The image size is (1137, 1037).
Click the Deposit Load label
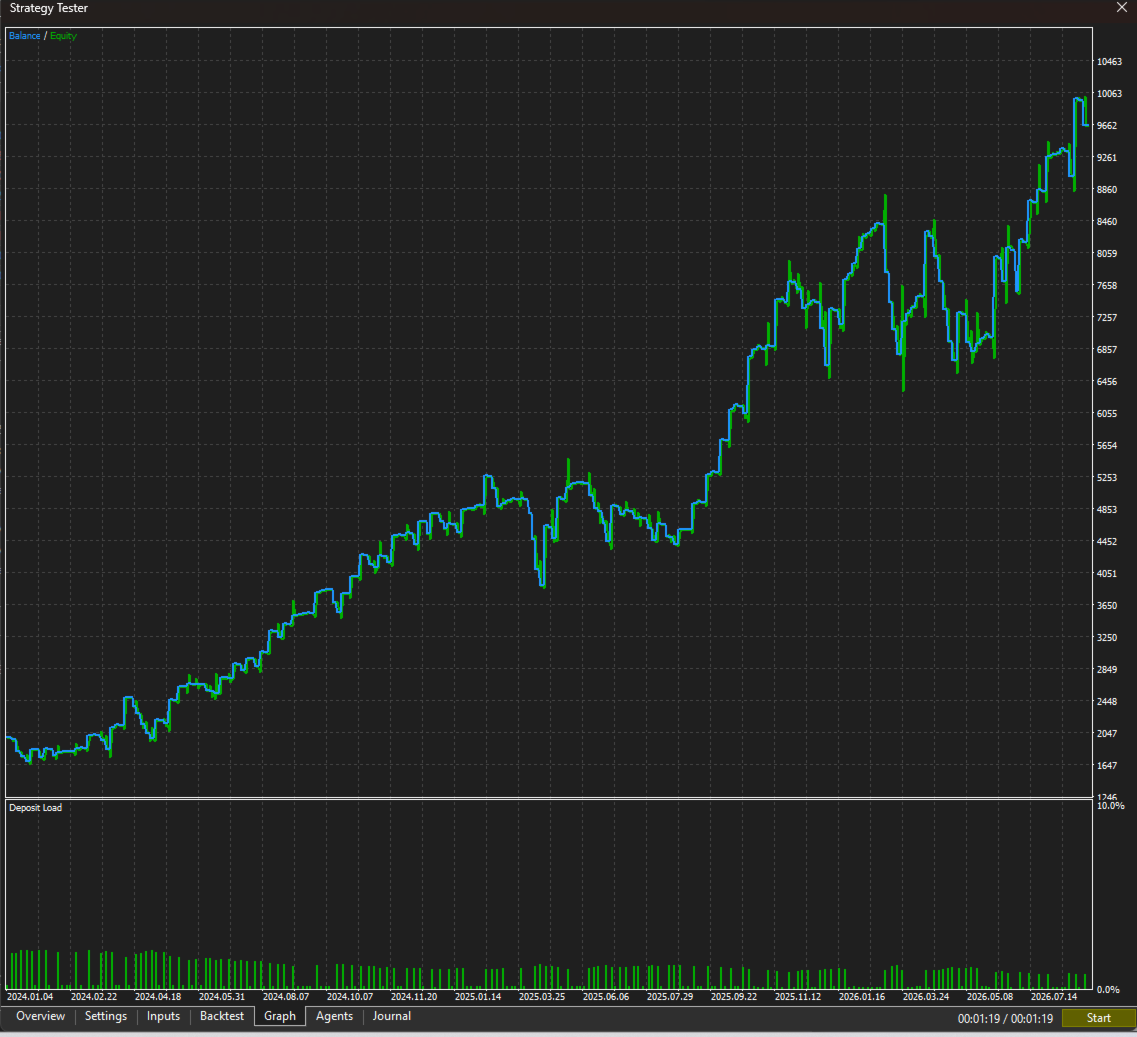[x=36, y=808]
